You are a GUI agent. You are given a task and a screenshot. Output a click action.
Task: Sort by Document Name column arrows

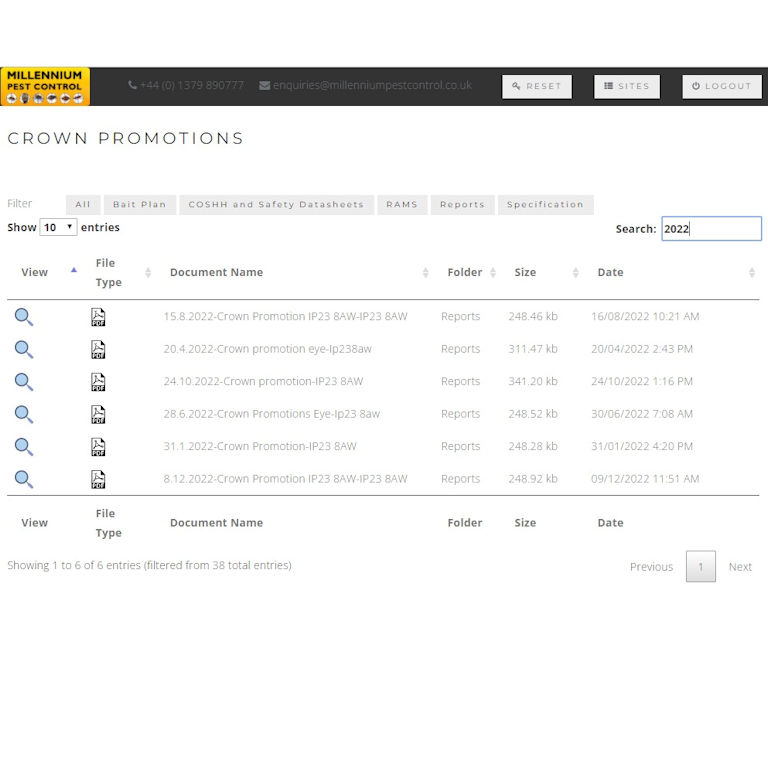point(425,273)
